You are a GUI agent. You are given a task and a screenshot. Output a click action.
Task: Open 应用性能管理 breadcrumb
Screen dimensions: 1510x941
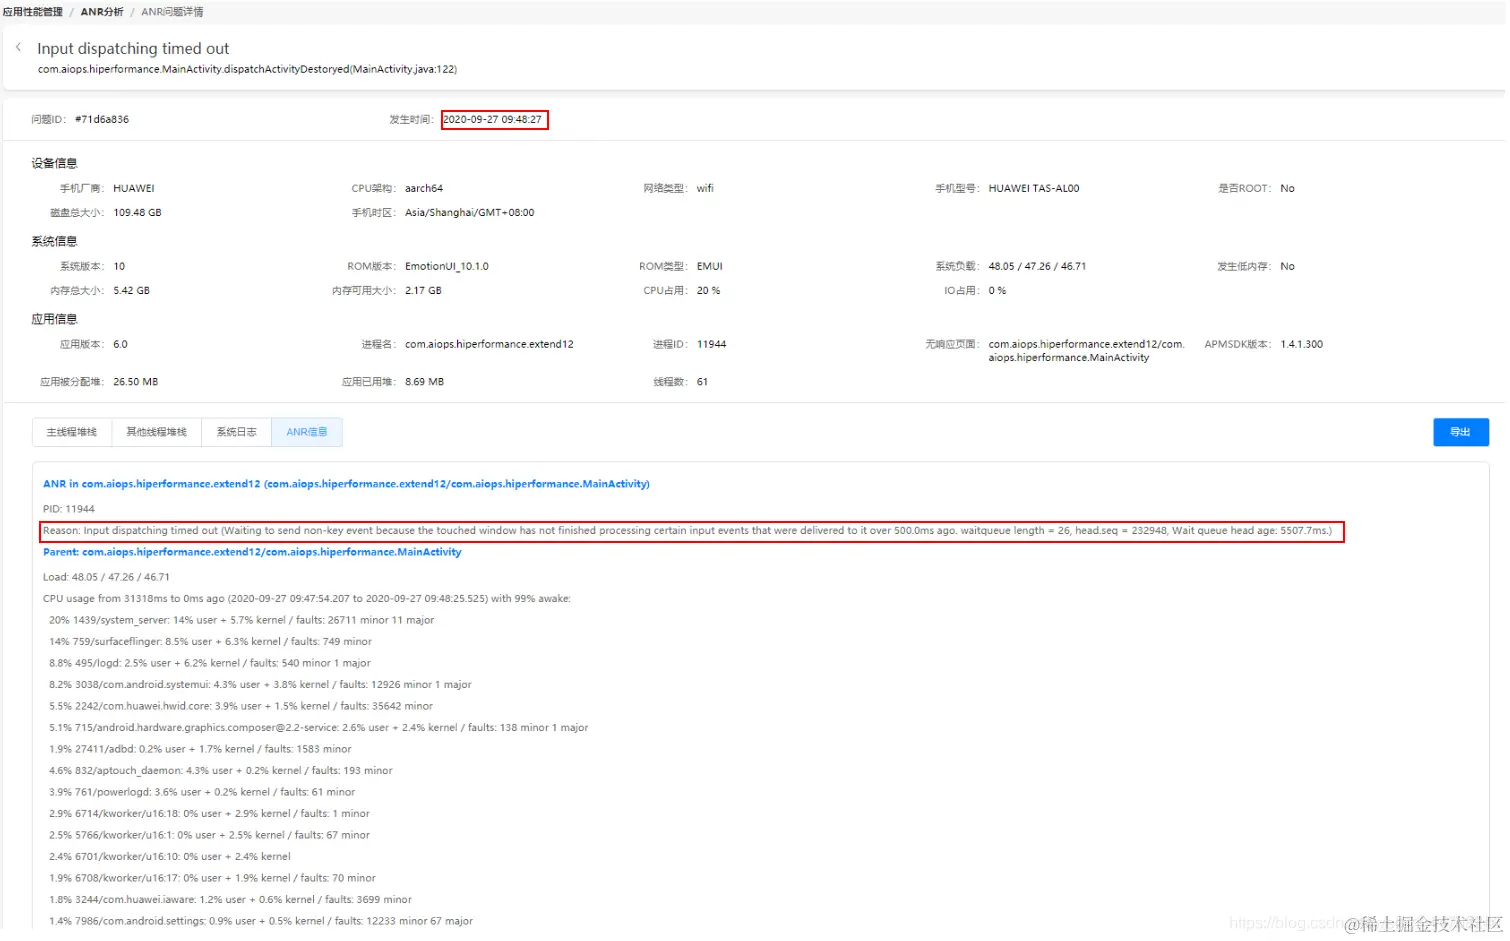(x=32, y=12)
